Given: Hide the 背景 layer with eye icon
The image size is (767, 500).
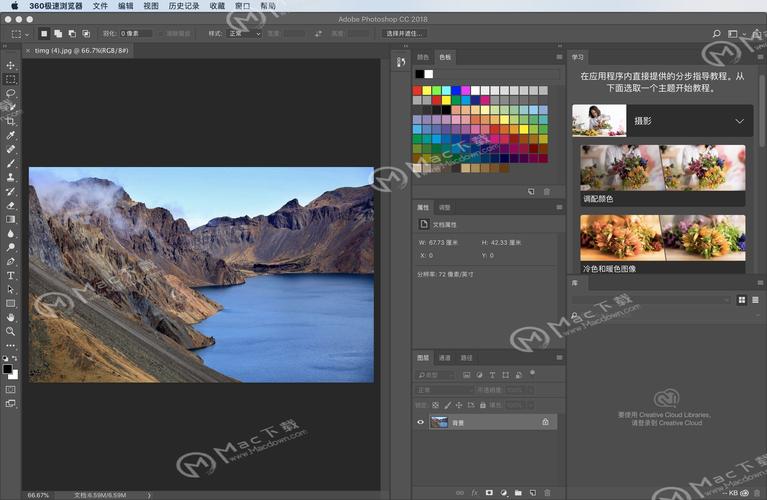Looking at the screenshot, I should click(420, 422).
